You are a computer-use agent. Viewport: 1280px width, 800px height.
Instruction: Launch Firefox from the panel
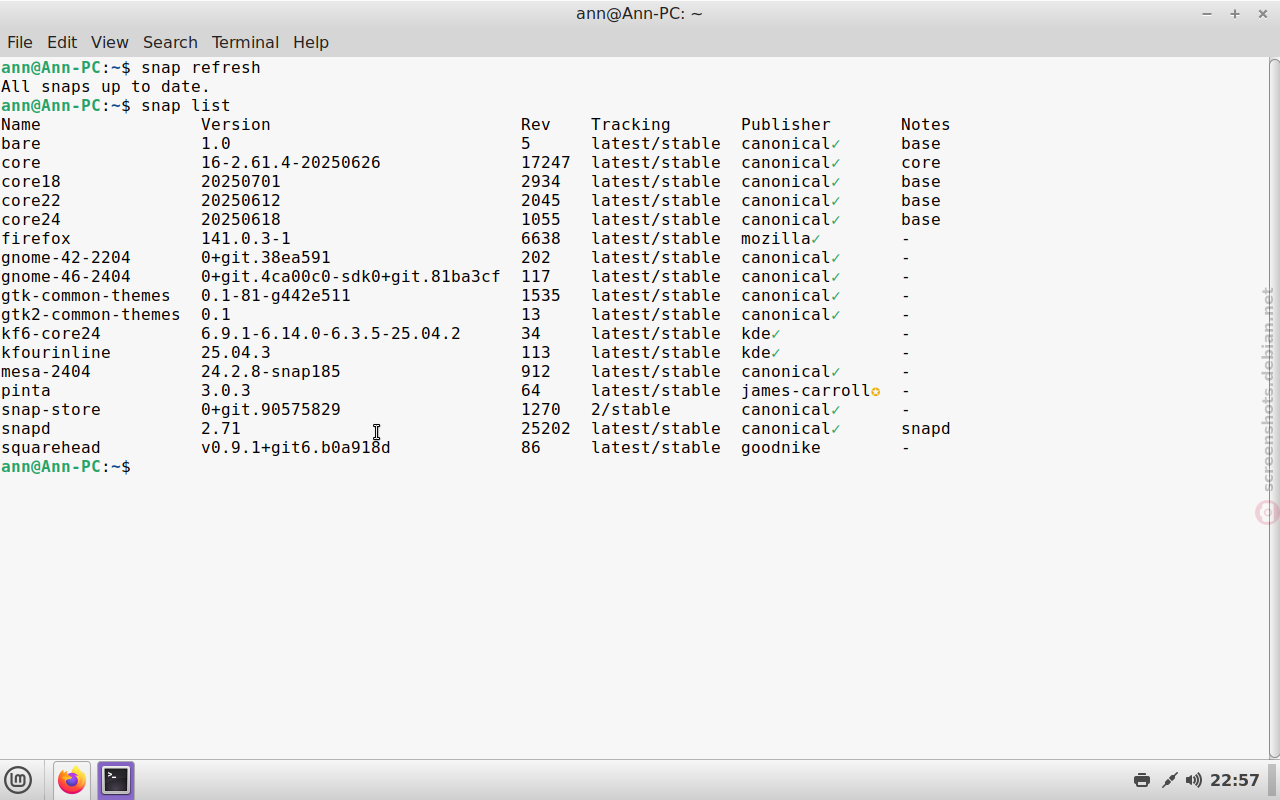72,780
